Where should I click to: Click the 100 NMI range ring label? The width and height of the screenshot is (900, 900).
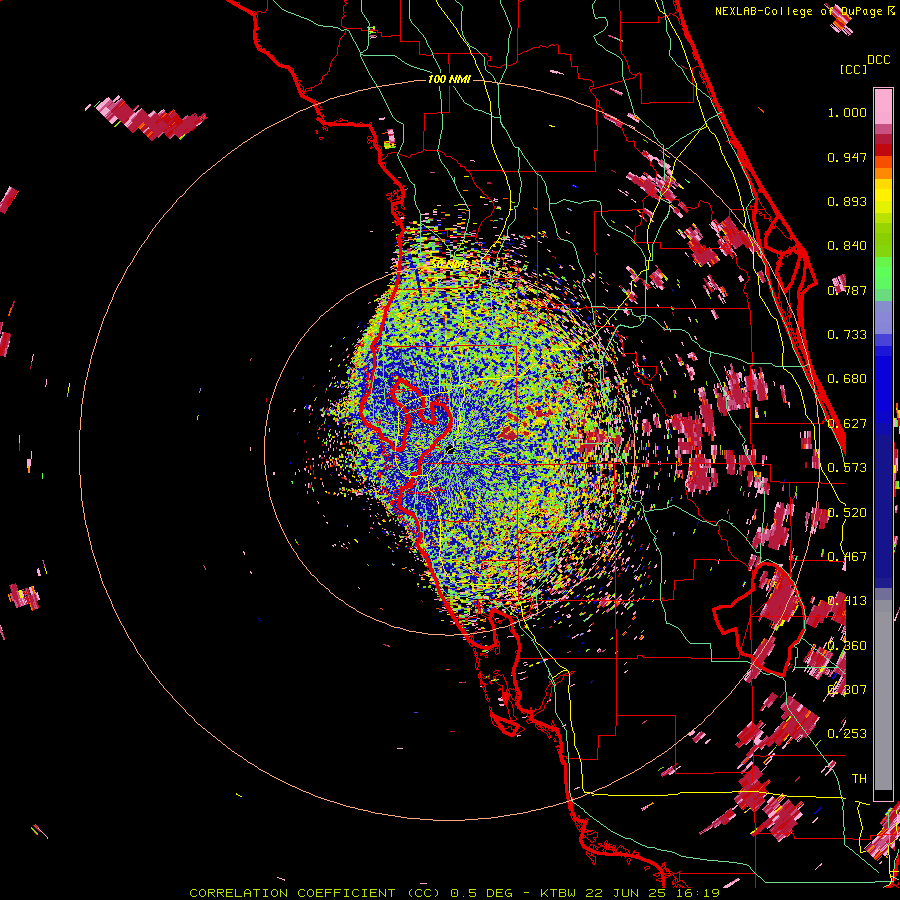(449, 79)
